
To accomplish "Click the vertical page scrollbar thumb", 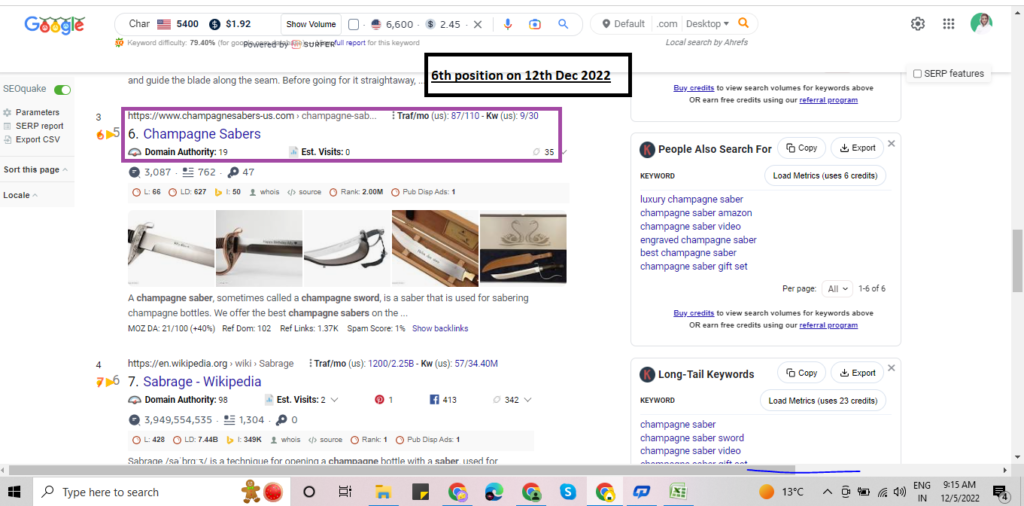I will pyautogui.click(x=1017, y=261).
